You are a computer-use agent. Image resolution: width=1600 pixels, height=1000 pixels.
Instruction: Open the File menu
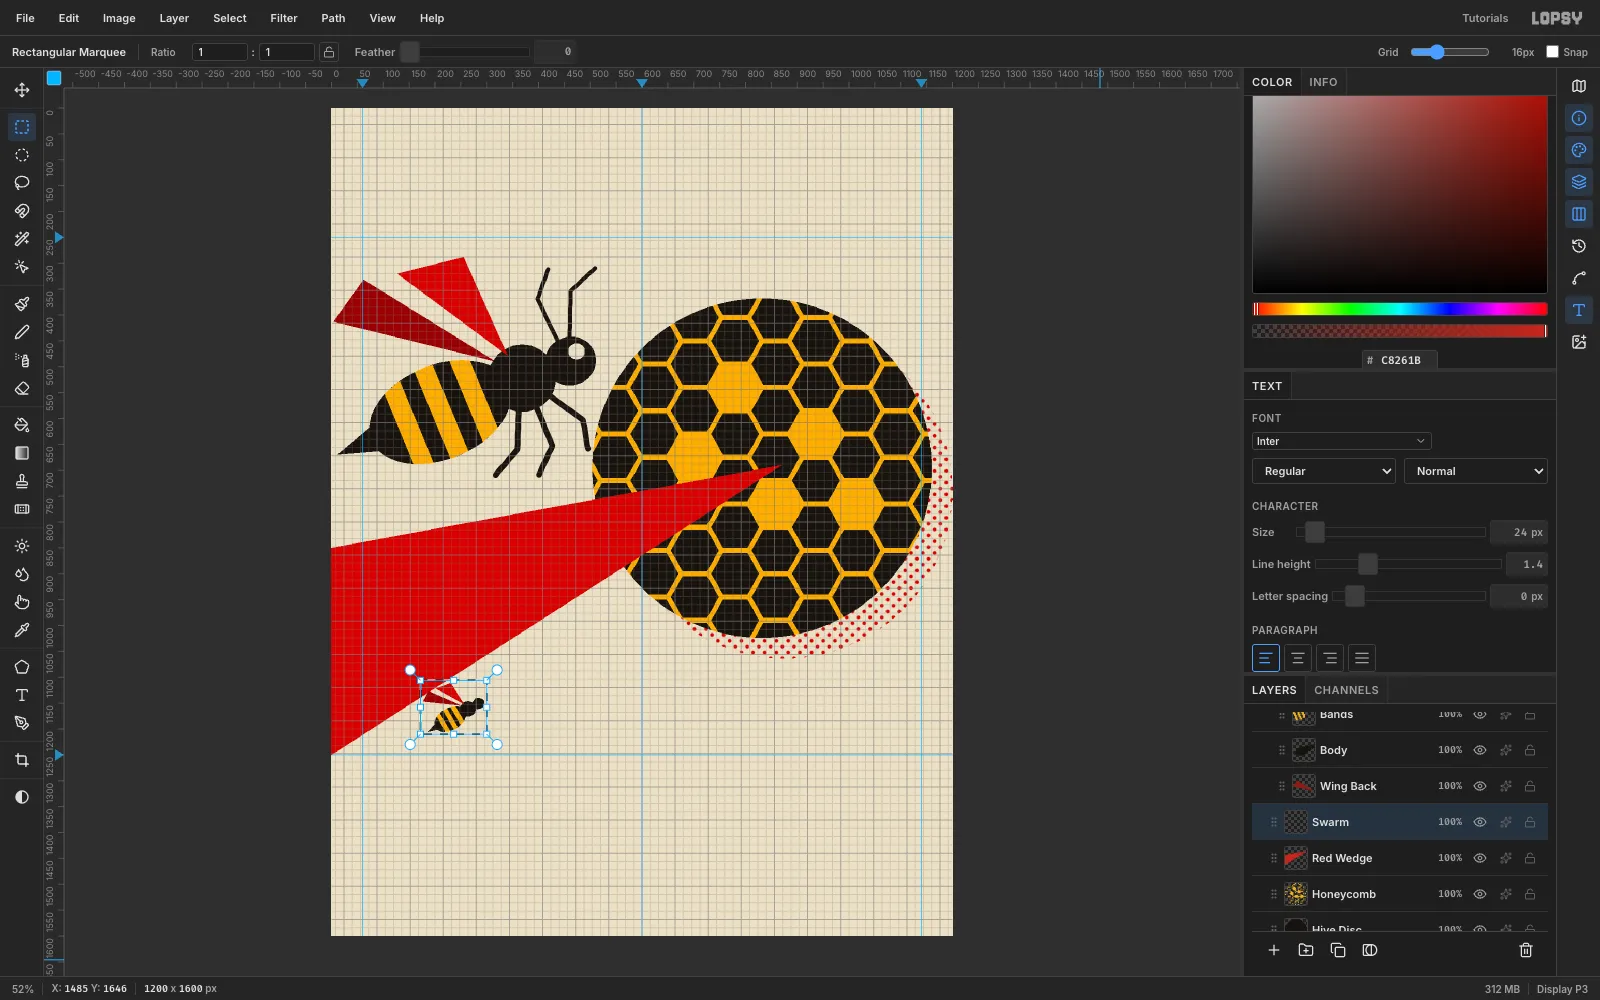tap(25, 18)
